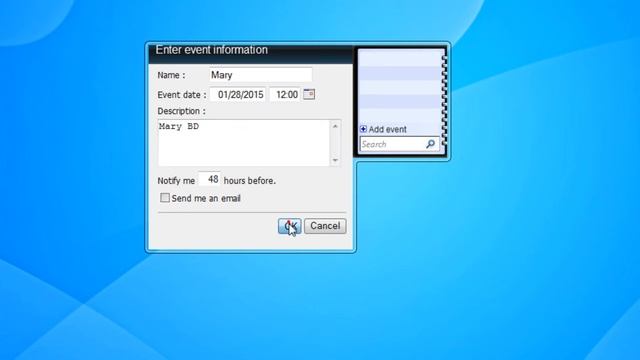Click the Notify me hours field
The image size is (640, 360).
click(x=209, y=179)
